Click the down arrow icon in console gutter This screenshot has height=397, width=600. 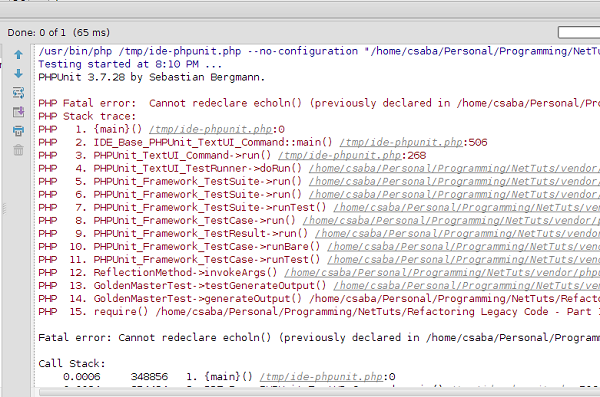pyautogui.click(x=18, y=74)
